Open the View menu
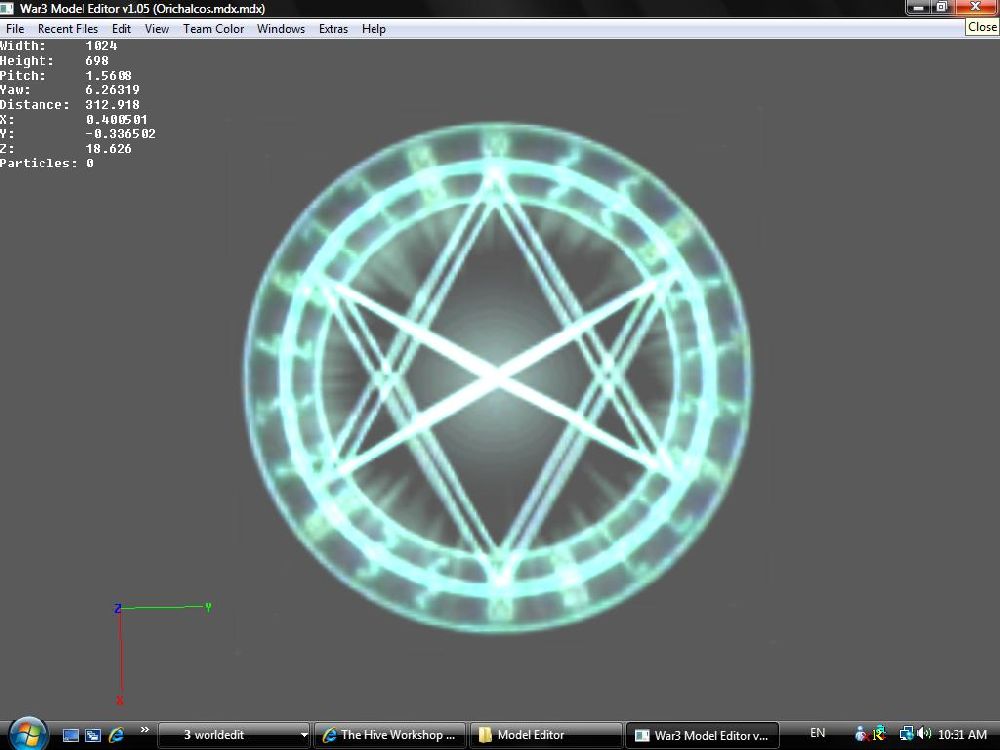The width and height of the screenshot is (1000, 750). point(156,29)
